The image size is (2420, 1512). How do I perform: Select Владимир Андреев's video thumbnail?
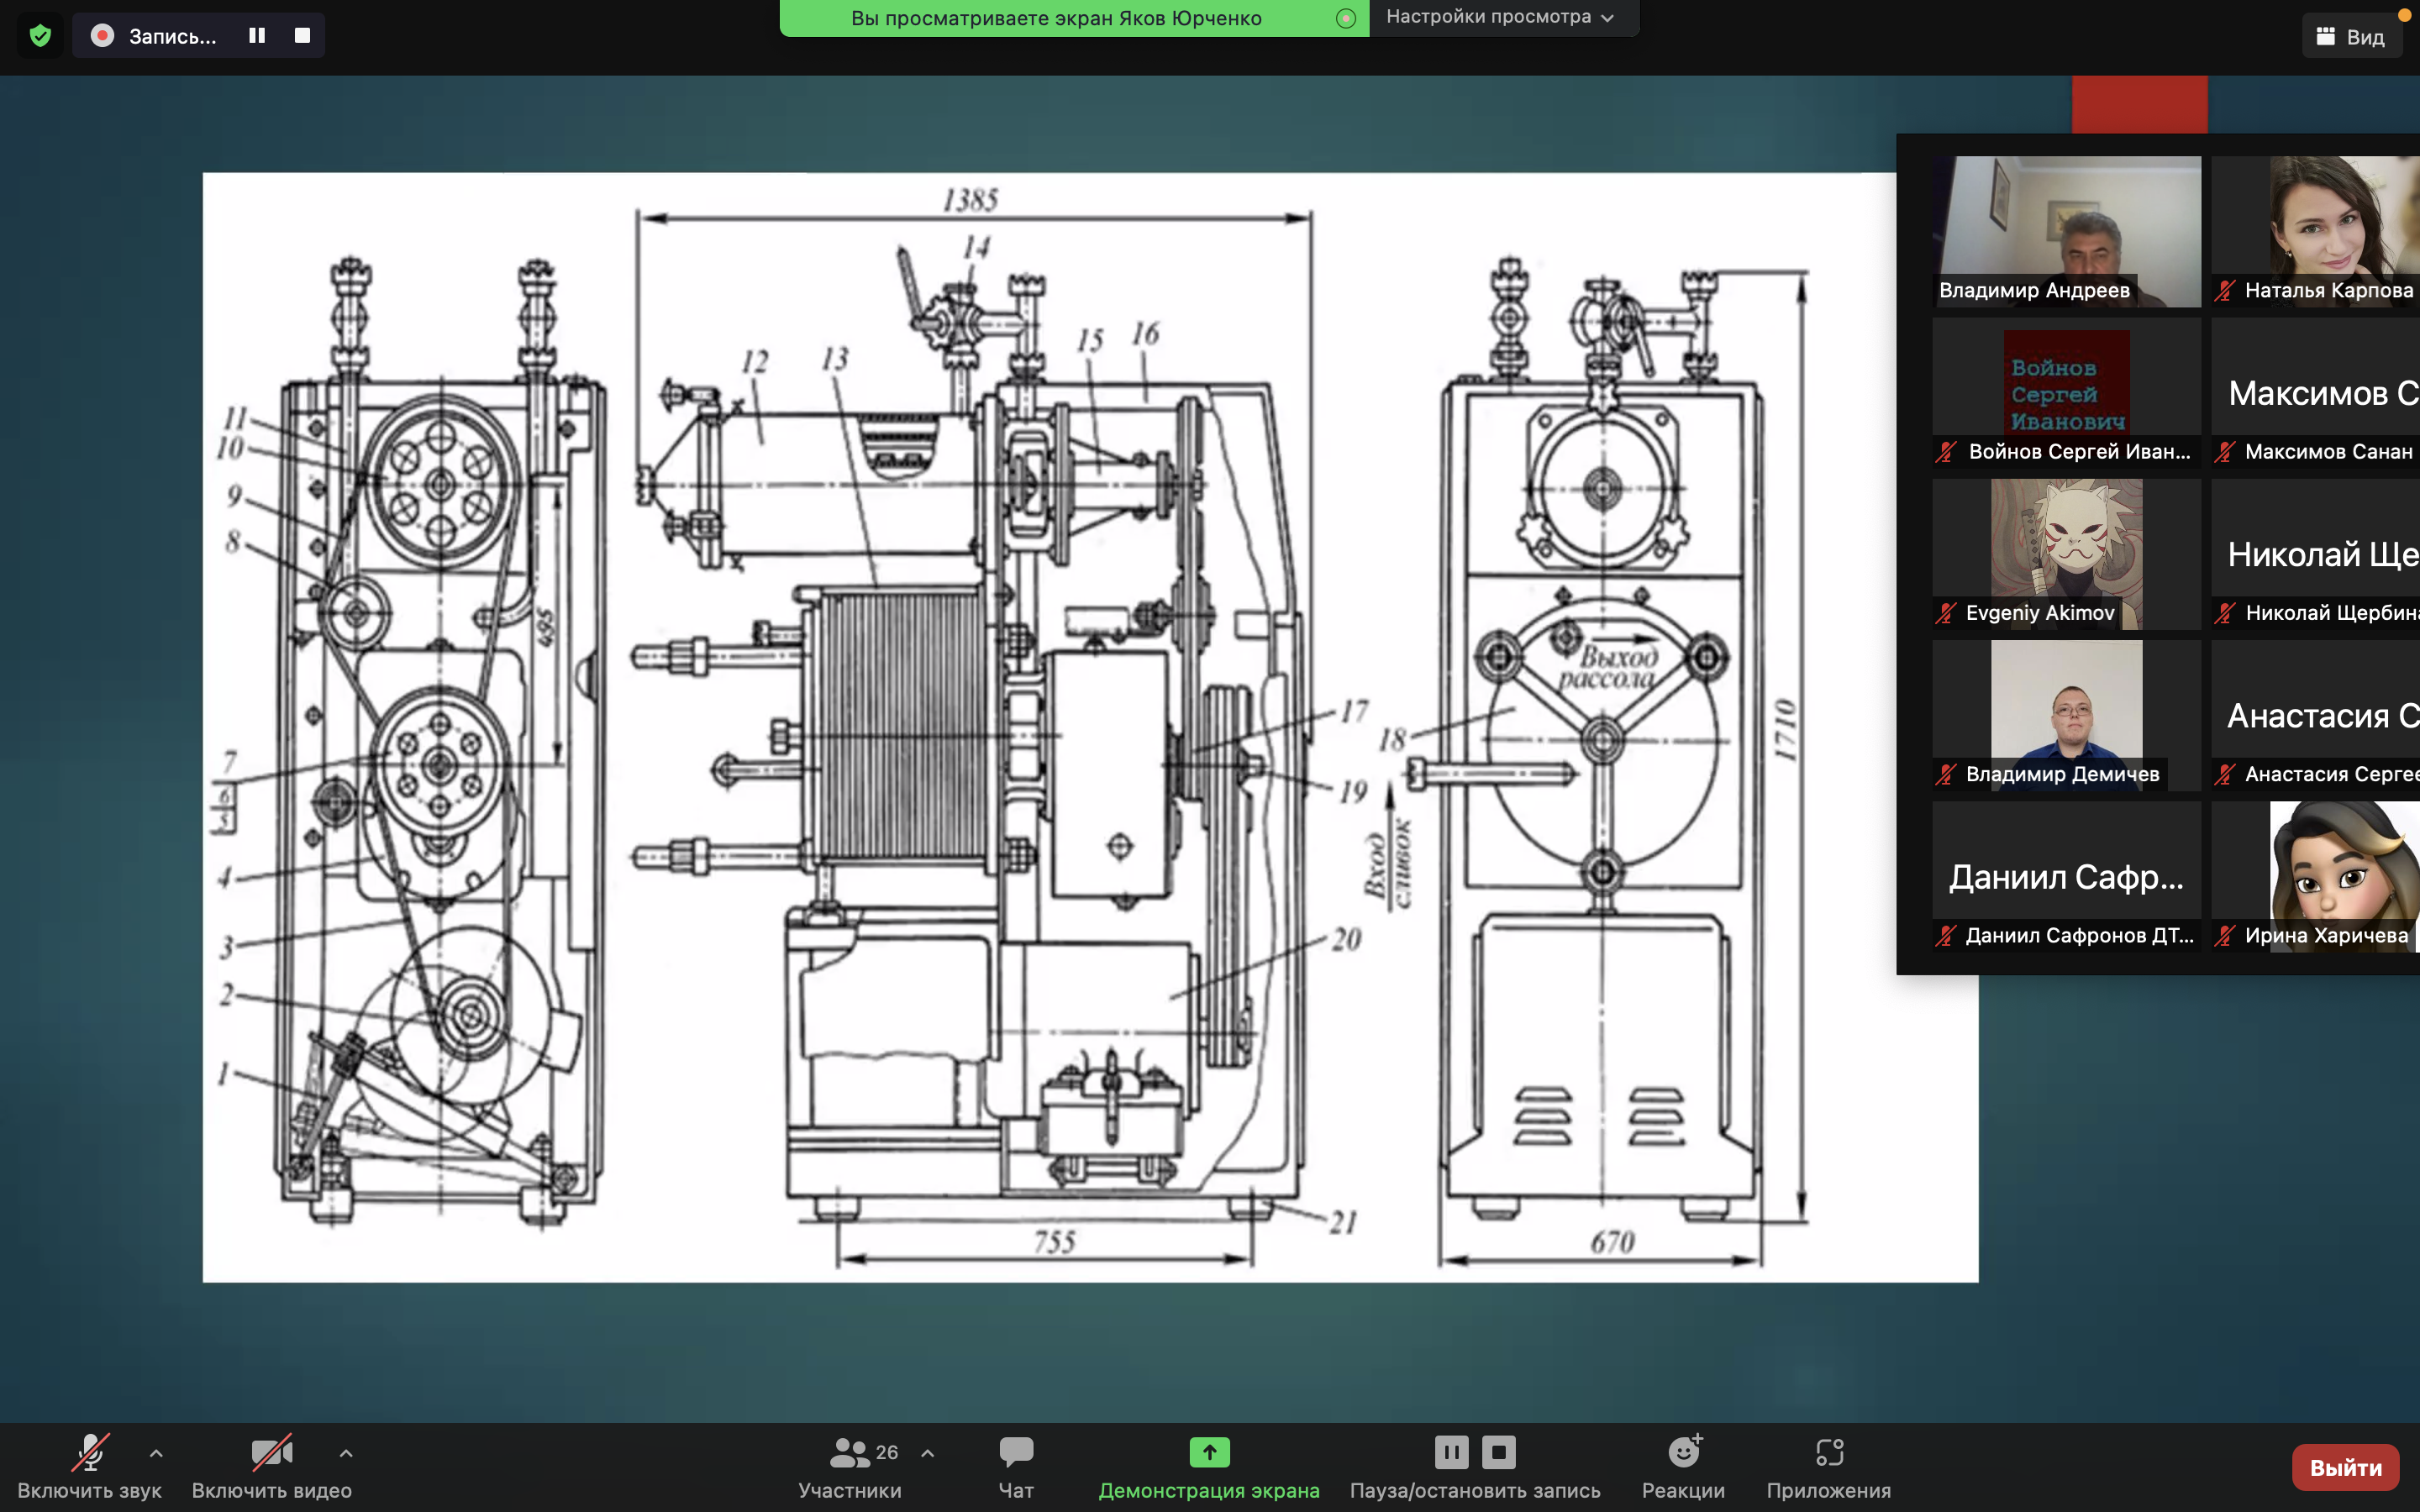pos(2066,230)
